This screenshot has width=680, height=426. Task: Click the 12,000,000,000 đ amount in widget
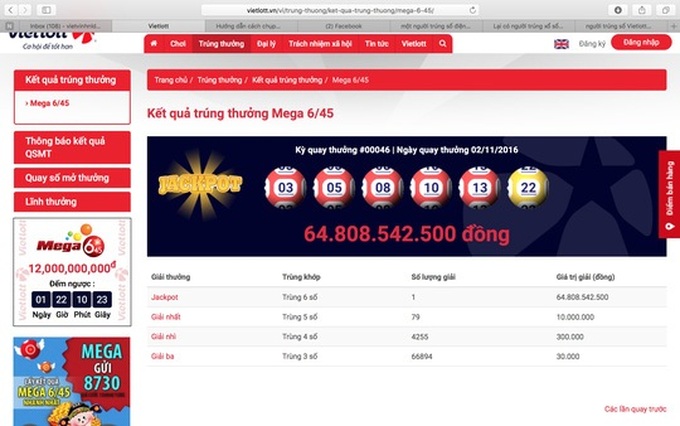[72, 268]
